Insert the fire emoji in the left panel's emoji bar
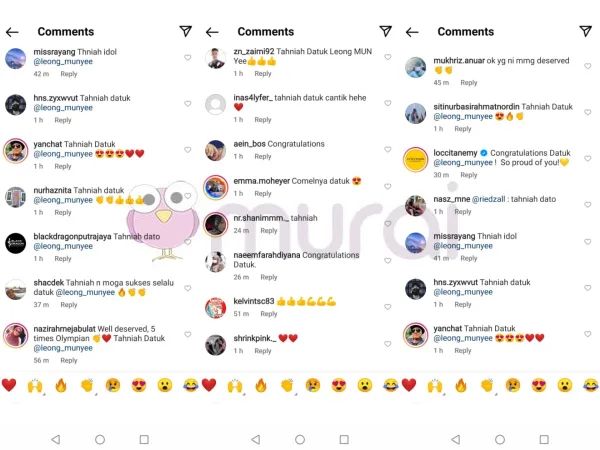Screen dimensions: 600x450 61,385
